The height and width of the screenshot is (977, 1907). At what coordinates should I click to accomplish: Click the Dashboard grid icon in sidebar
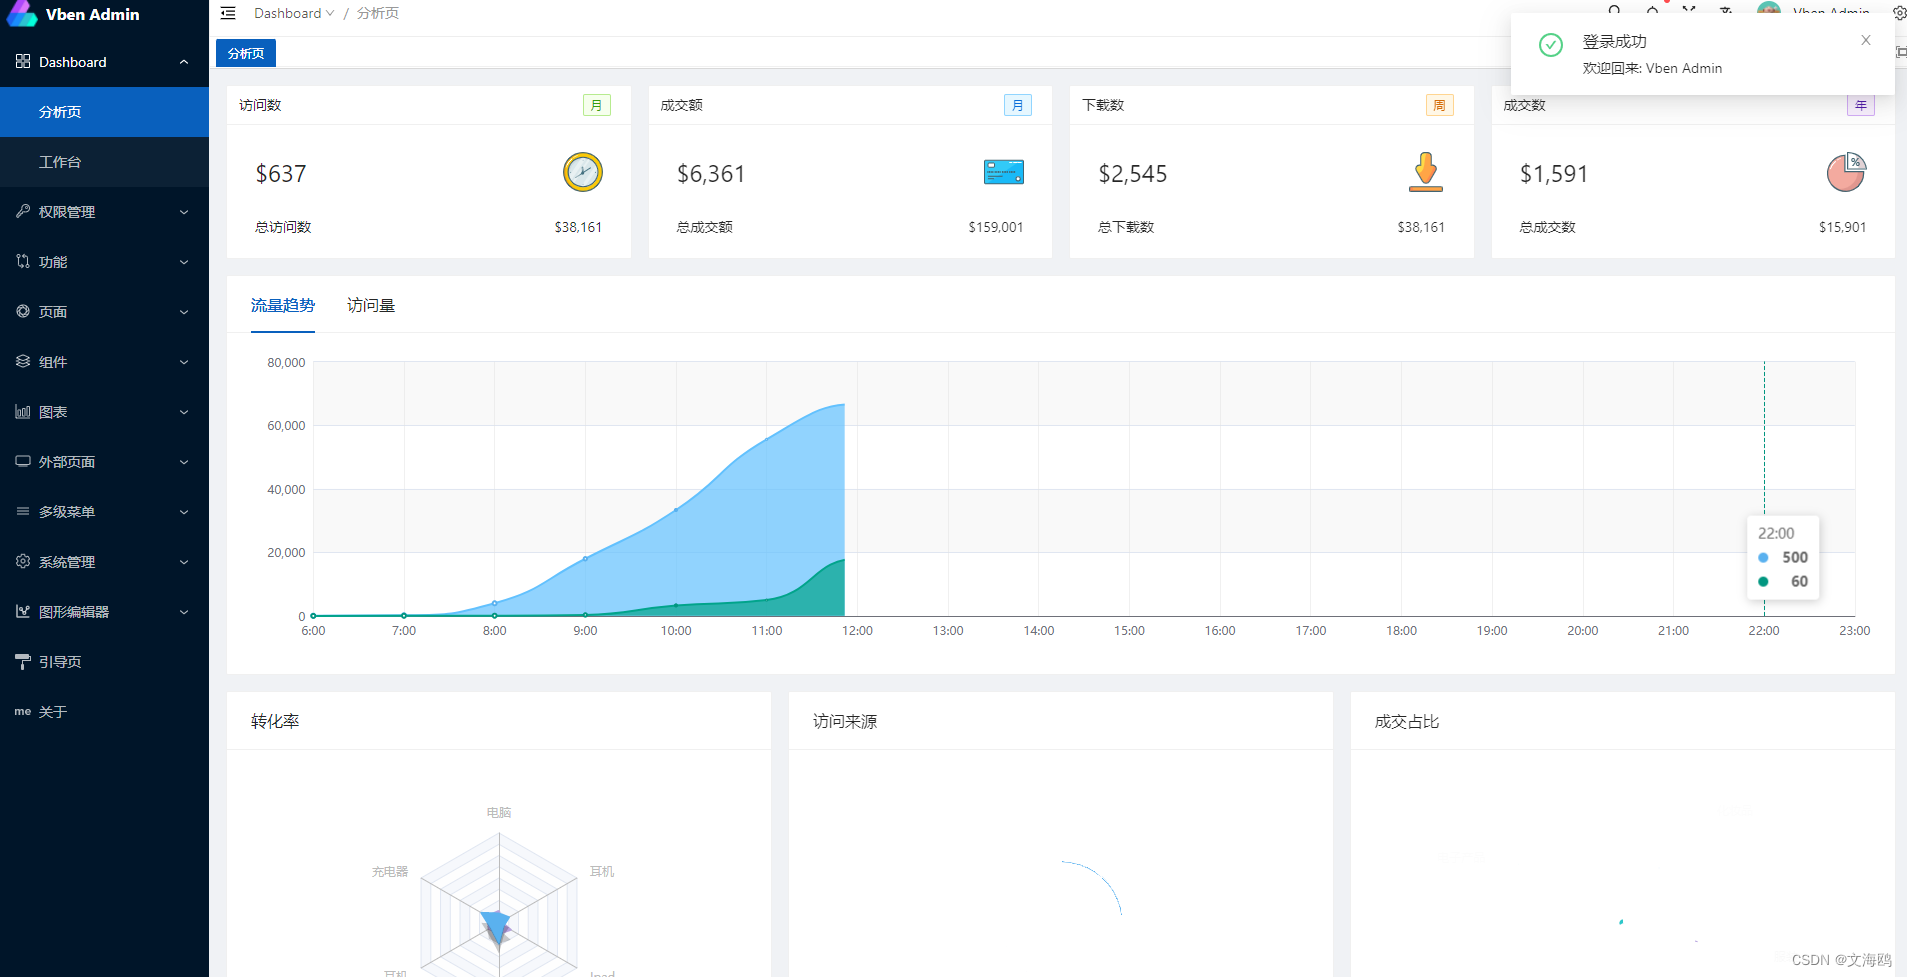23,62
